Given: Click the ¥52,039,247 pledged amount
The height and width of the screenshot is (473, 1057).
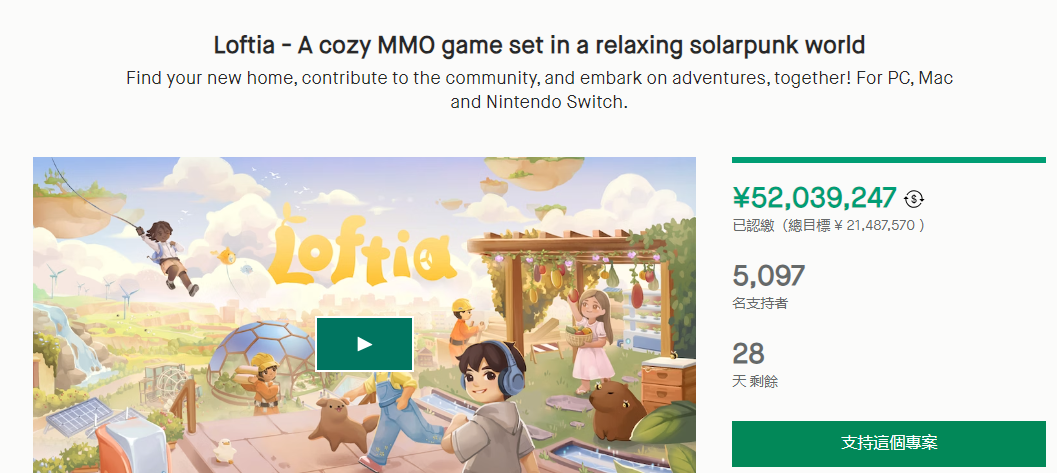Looking at the screenshot, I should pos(815,197).
